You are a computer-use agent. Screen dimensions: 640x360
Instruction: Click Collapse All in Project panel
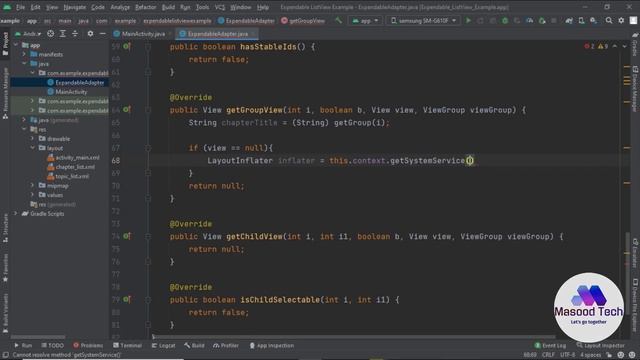(x=75, y=33)
